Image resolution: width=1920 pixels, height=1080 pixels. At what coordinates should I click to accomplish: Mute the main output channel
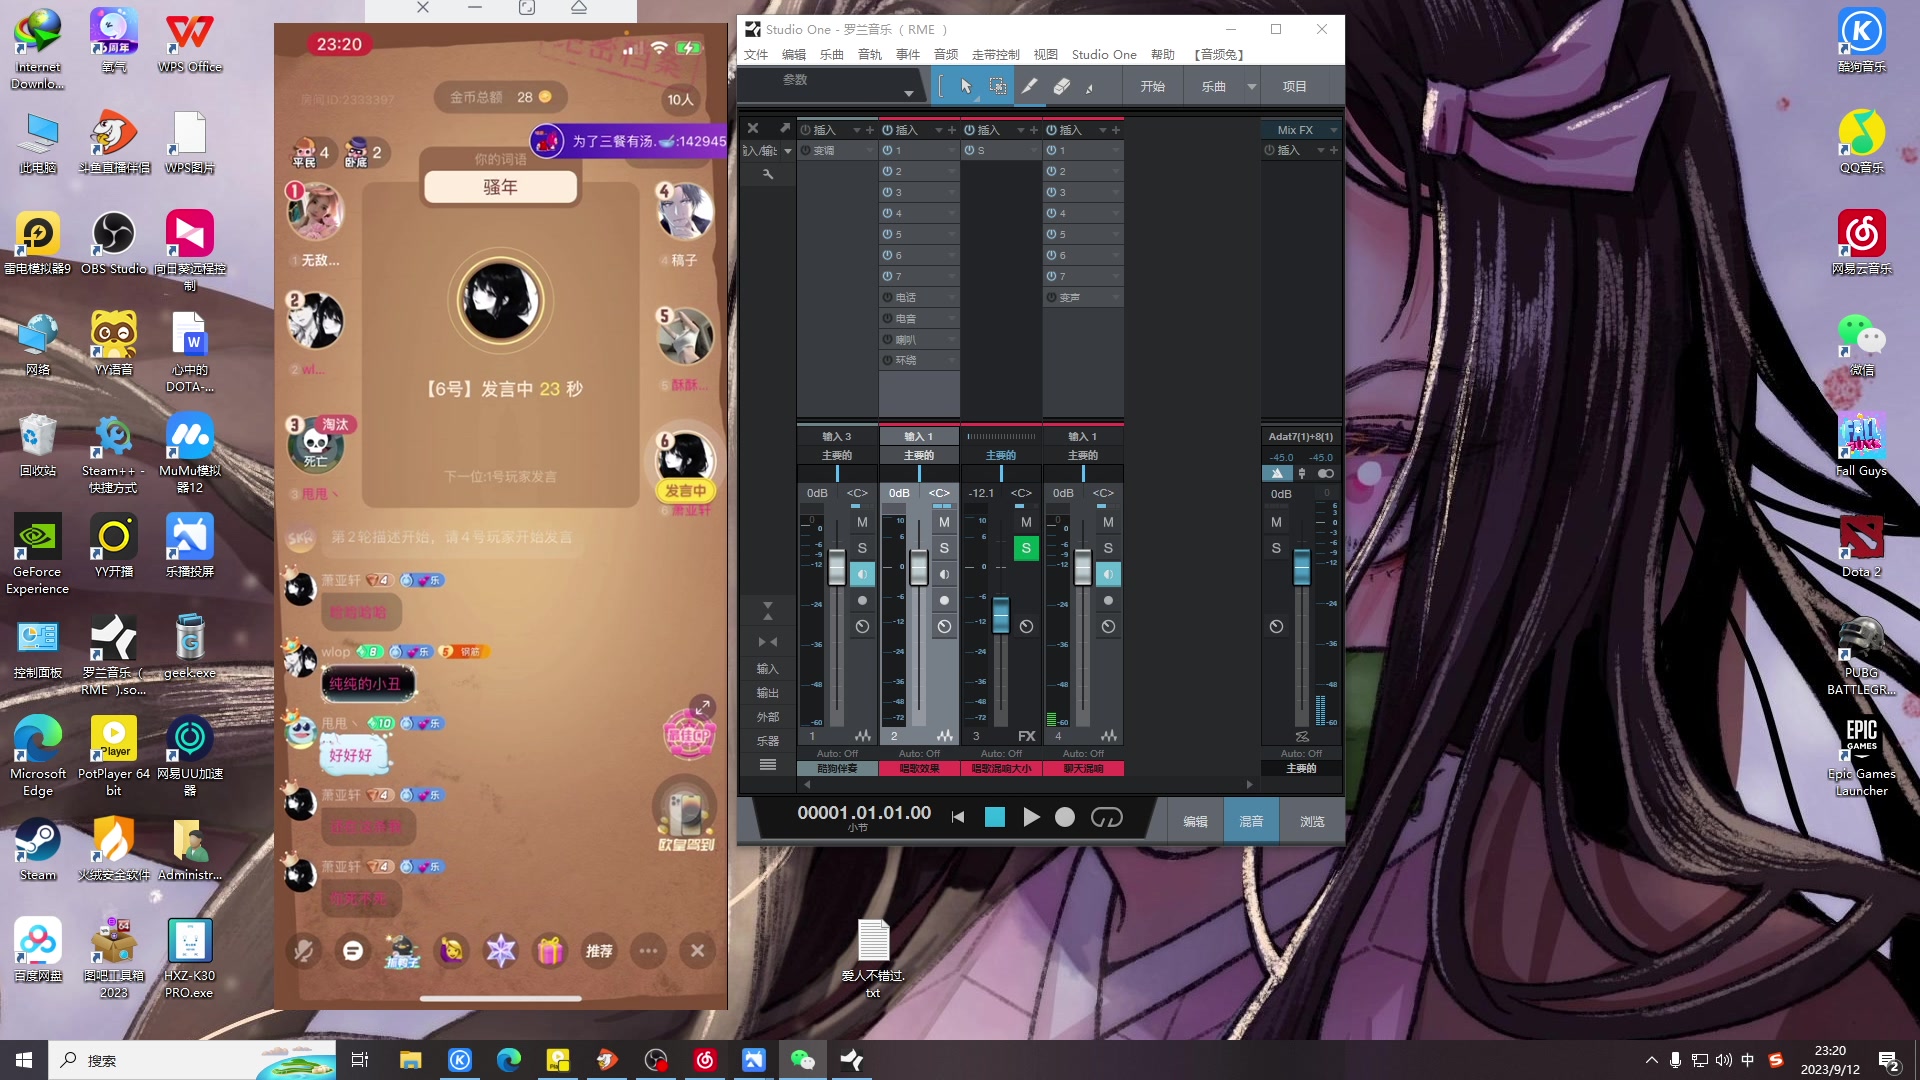tap(1276, 522)
